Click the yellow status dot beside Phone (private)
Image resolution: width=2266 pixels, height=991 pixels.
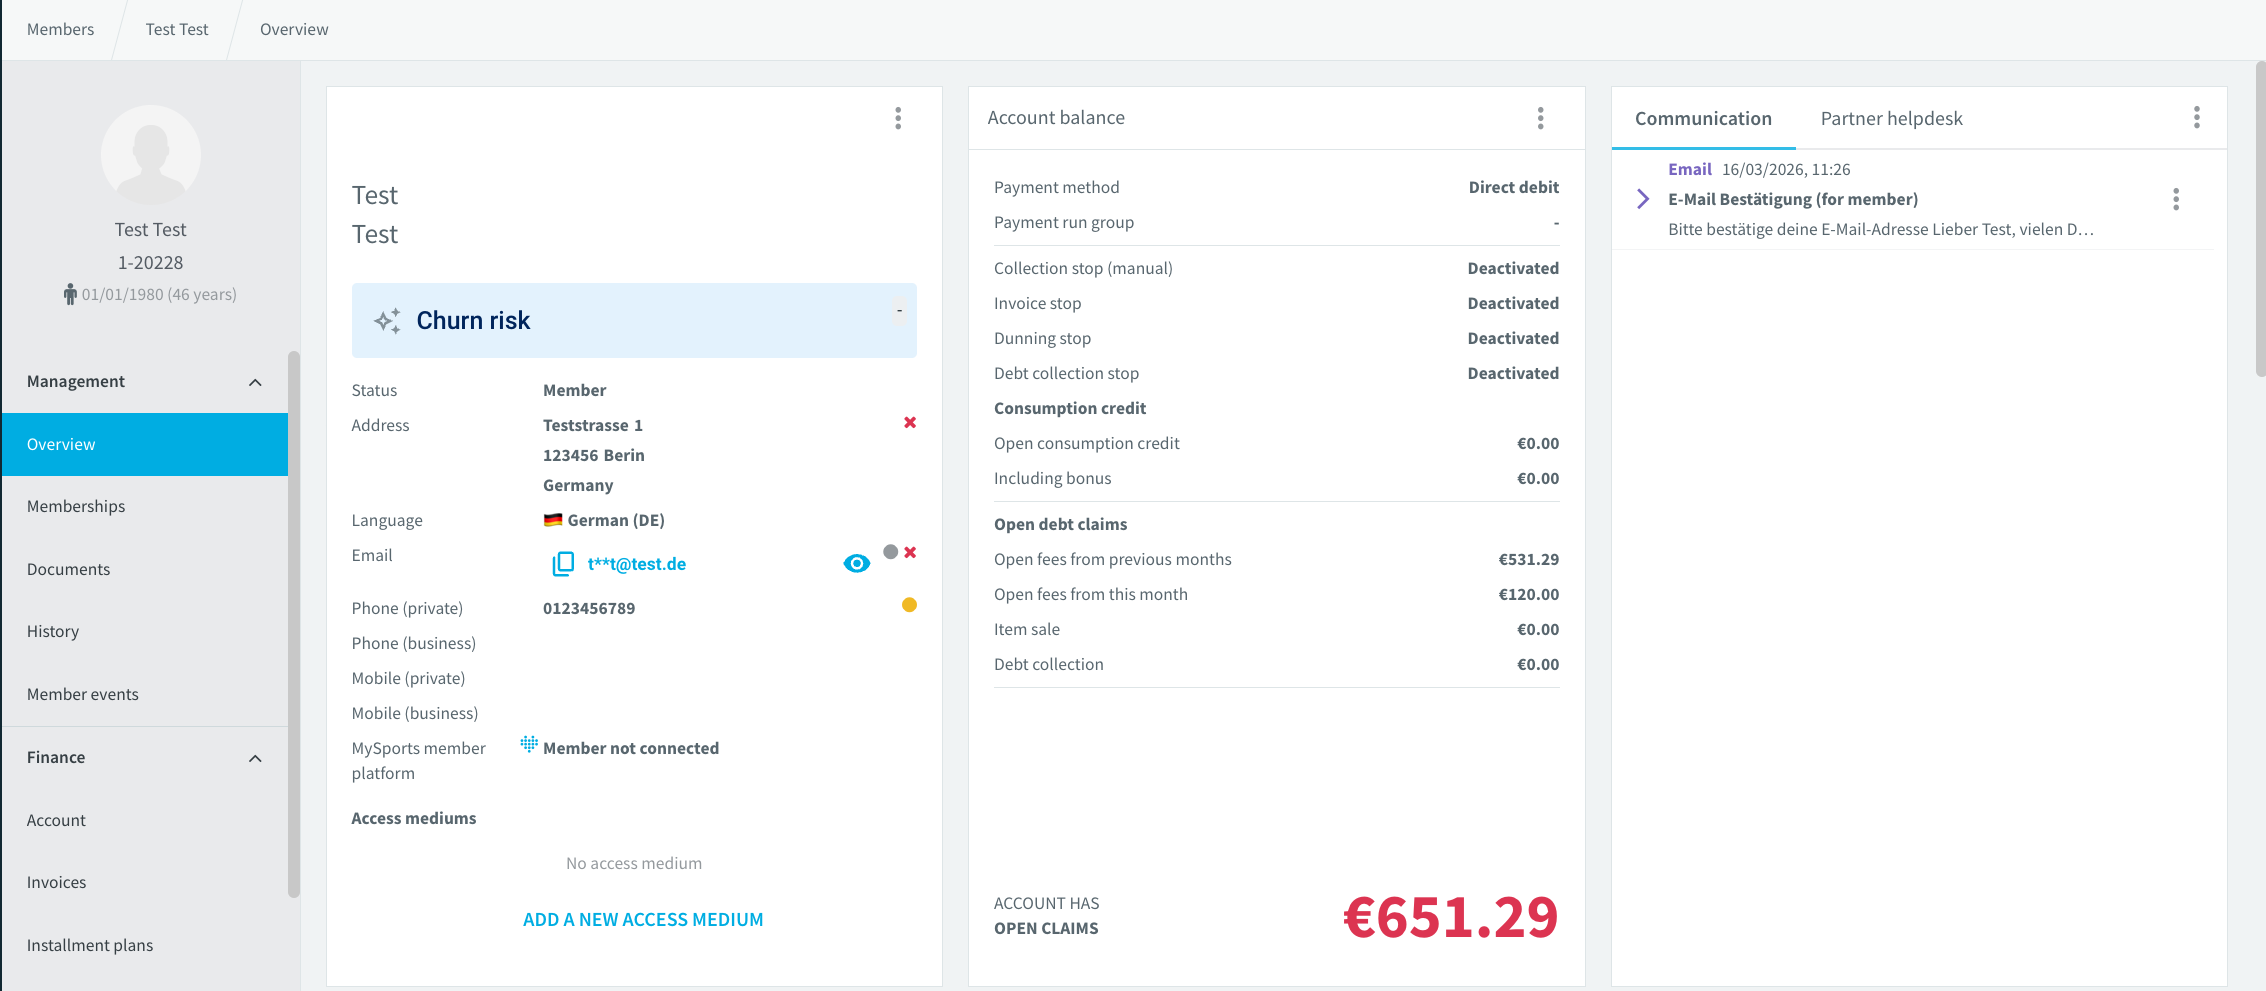point(909,605)
